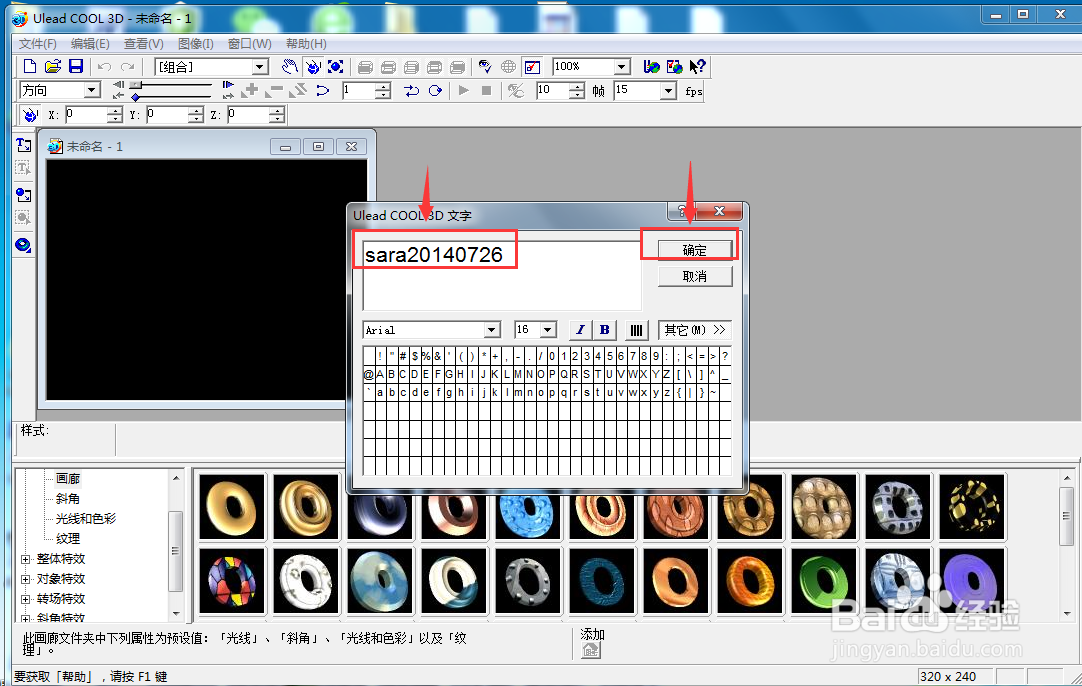1082x686 pixels.
Task: Open the fps dropdown showing 15
Action: pos(667,90)
